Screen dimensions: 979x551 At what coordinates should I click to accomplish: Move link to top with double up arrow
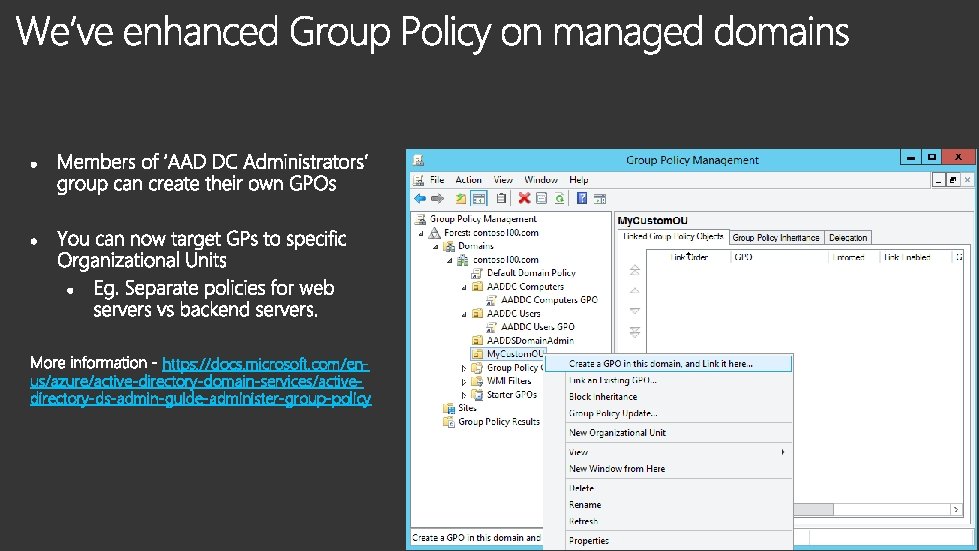click(x=634, y=270)
